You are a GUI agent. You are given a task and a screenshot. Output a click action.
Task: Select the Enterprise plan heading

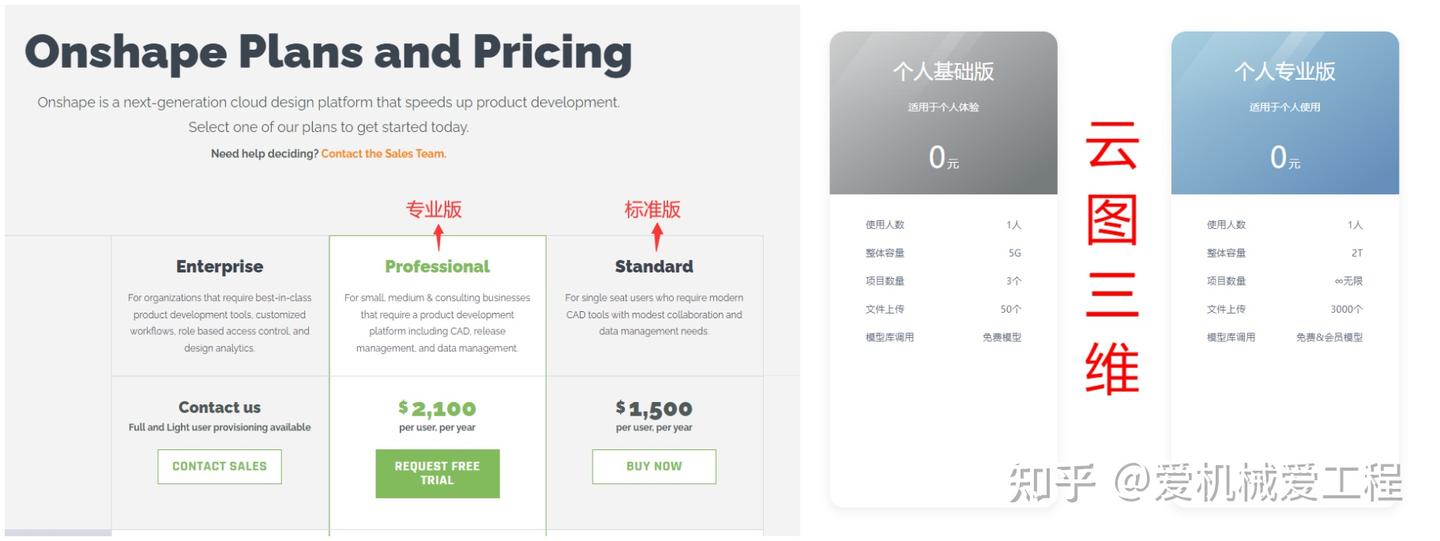point(220,267)
